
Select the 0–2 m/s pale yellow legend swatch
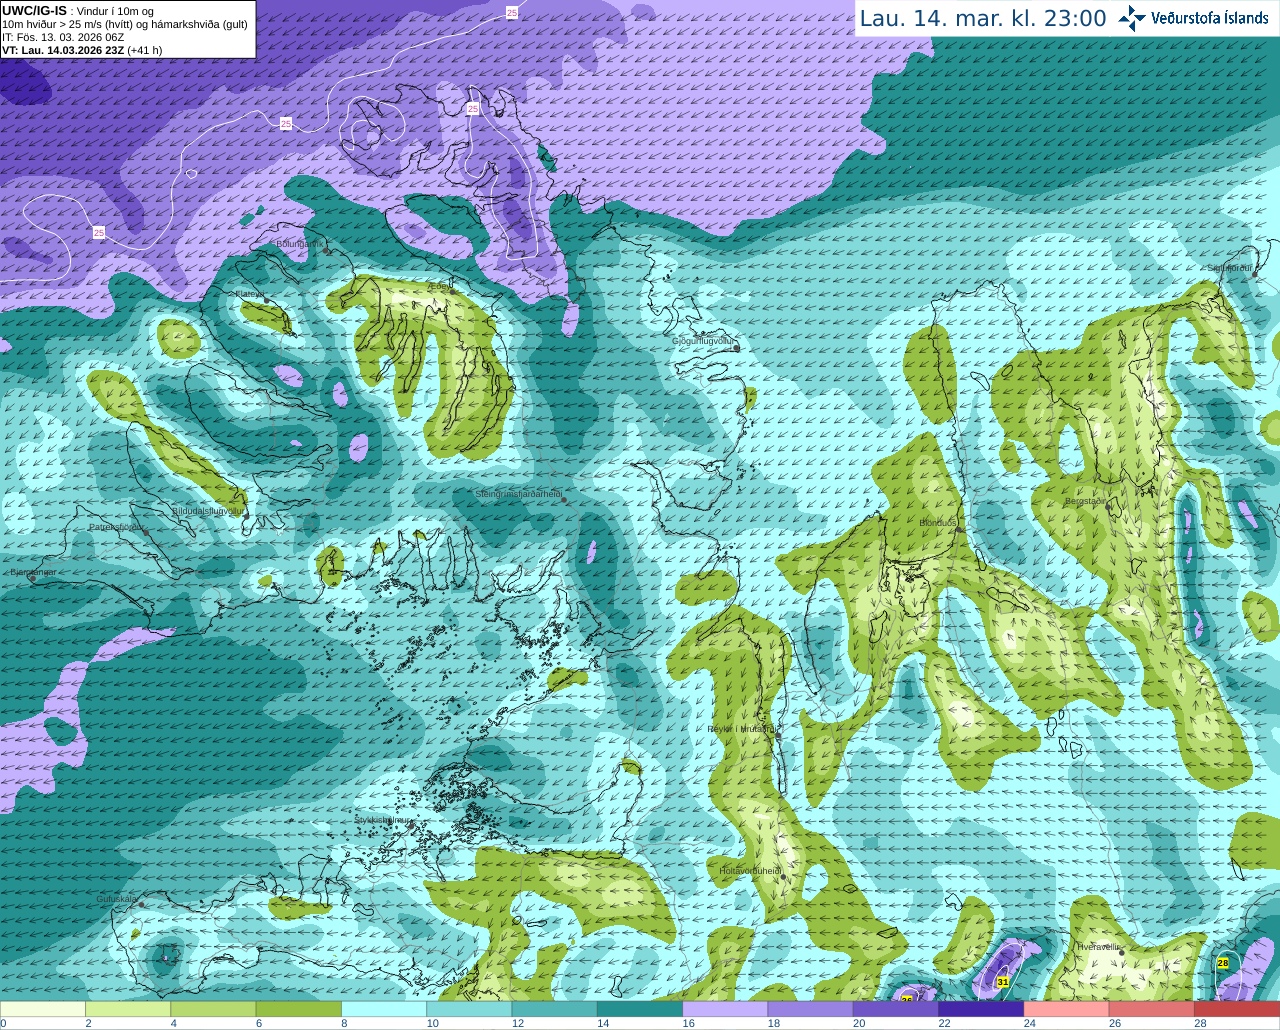click(x=43, y=1009)
